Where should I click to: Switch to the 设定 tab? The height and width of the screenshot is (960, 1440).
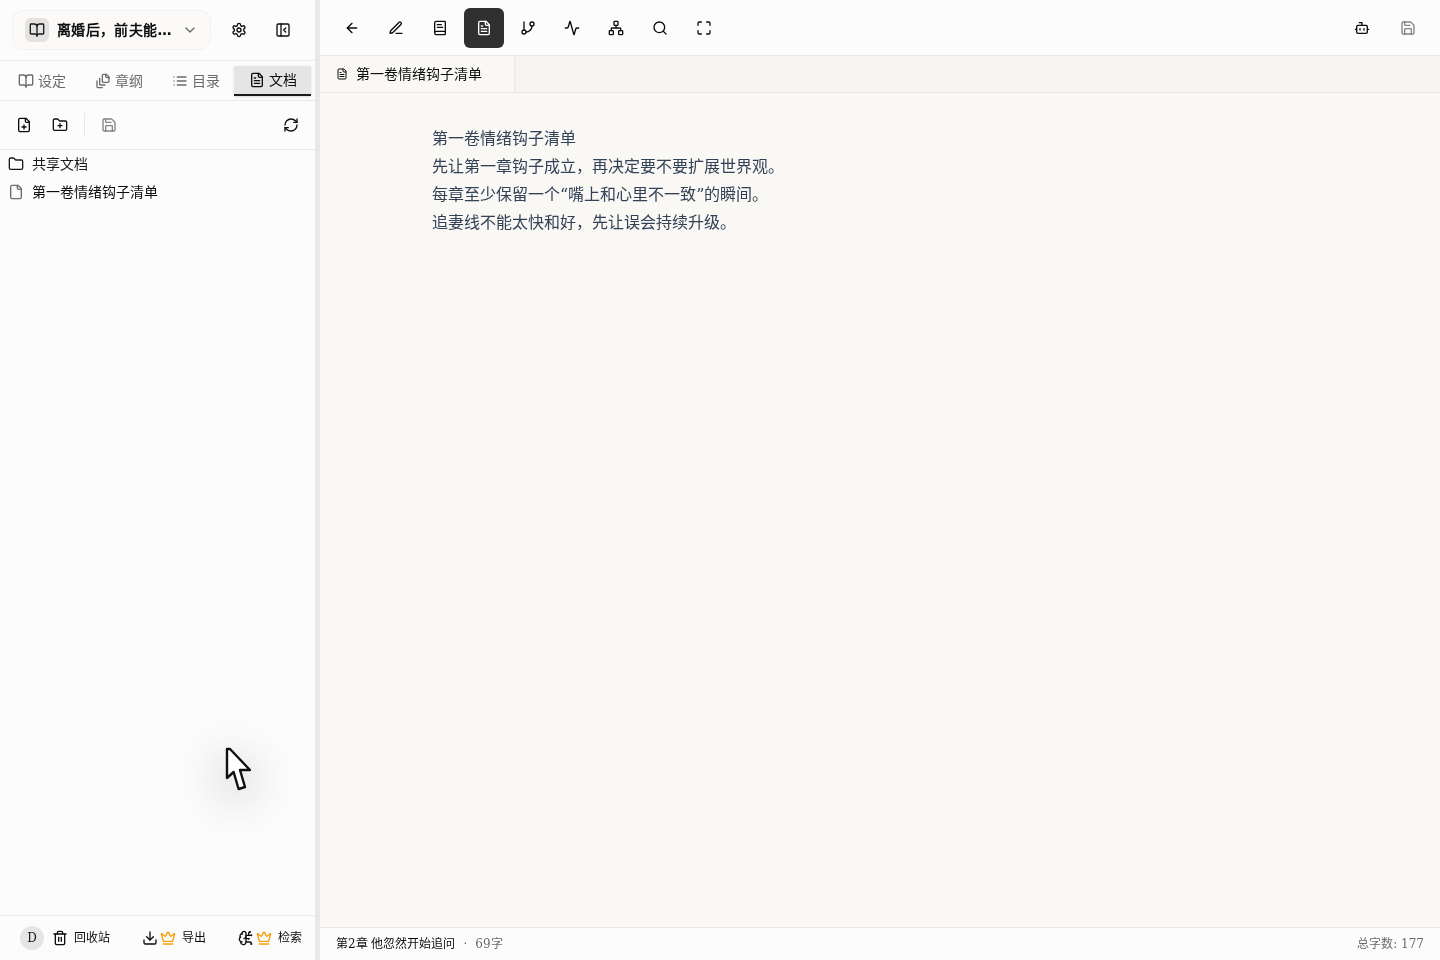[x=42, y=81]
